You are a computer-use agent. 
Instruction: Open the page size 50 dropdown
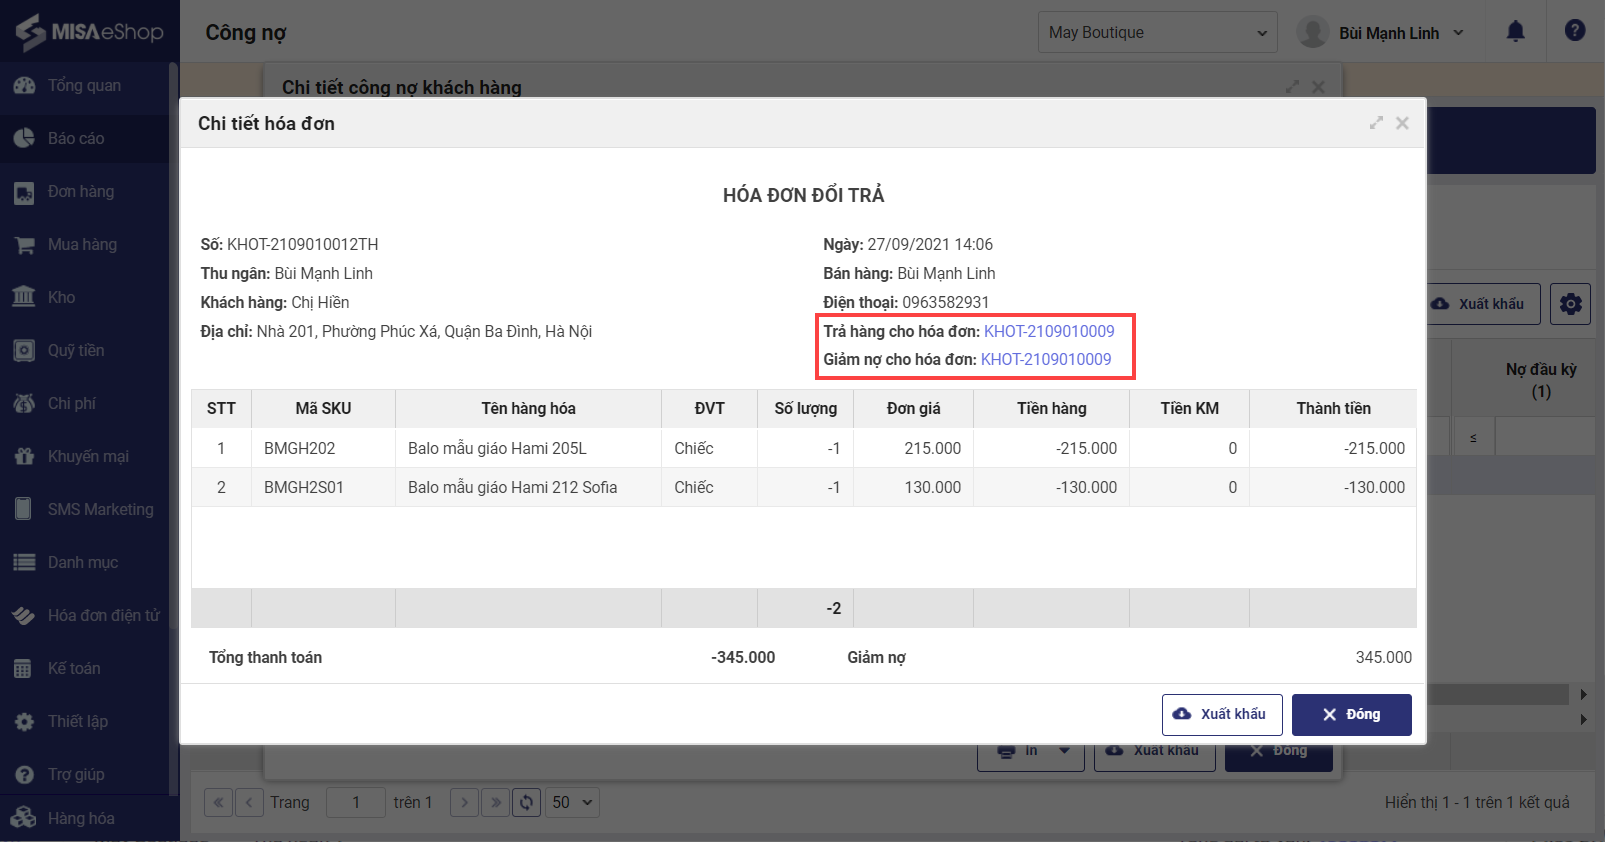(x=572, y=802)
